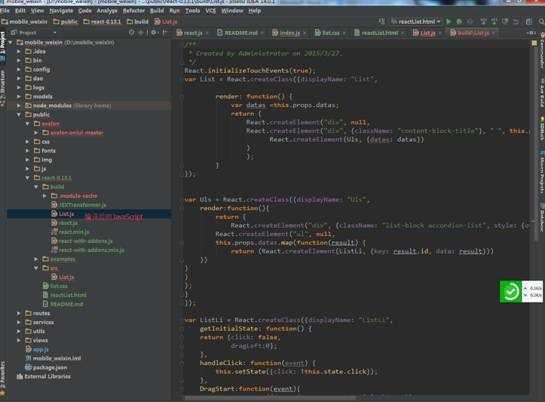Open the File menu
The image size is (545, 402).
pos(5,11)
